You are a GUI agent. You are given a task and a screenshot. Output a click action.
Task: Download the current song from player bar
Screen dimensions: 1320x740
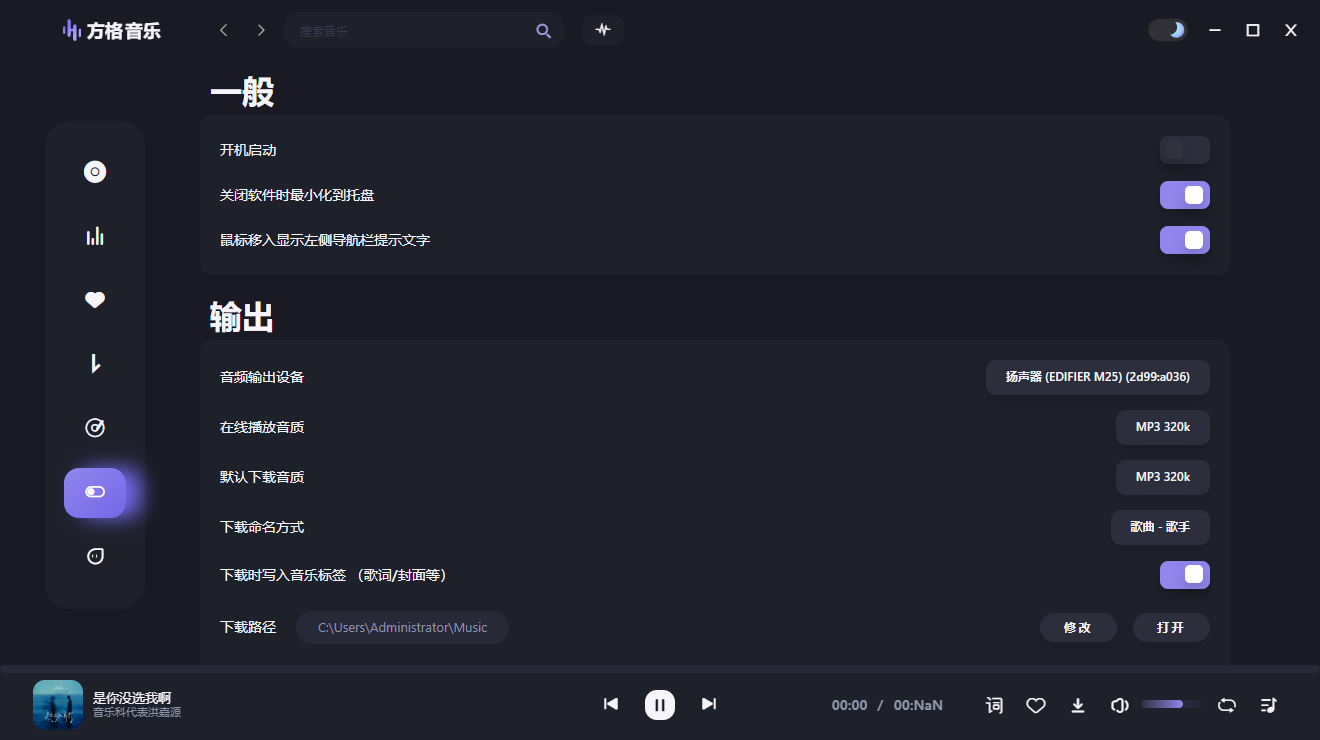pos(1078,705)
